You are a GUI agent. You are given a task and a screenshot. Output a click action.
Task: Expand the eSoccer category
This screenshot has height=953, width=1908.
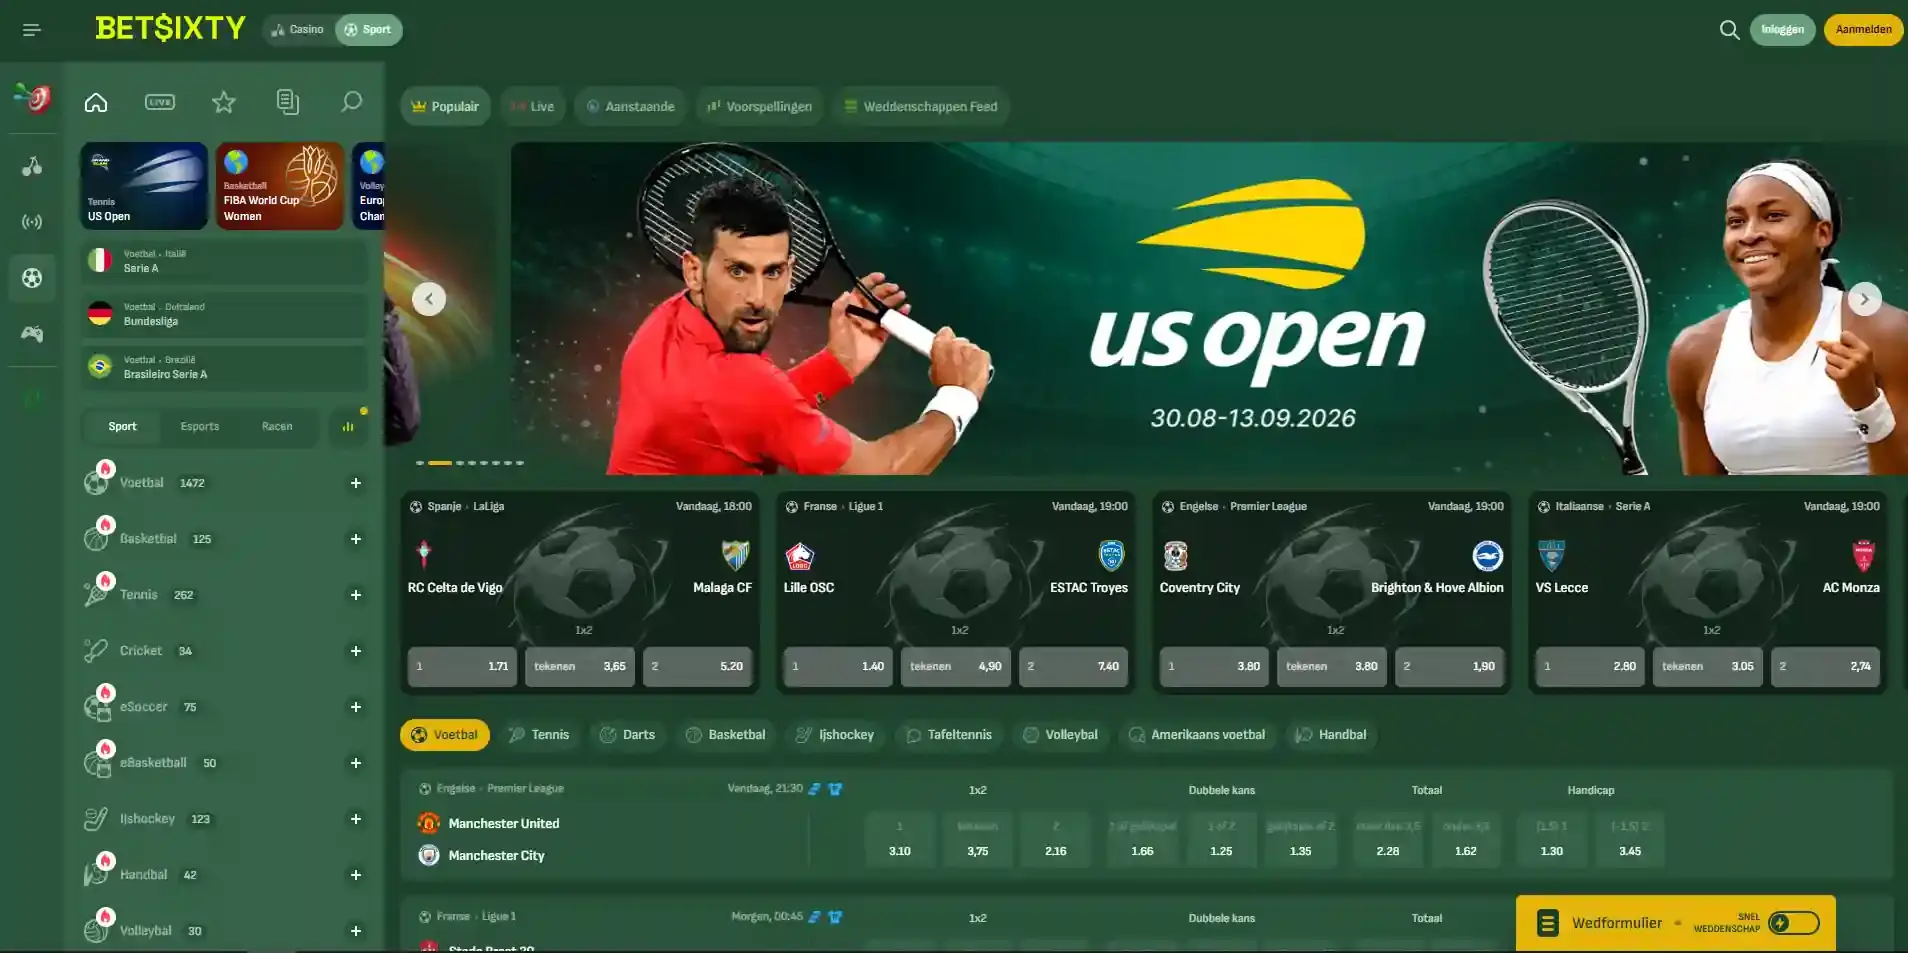(x=355, y=707)
